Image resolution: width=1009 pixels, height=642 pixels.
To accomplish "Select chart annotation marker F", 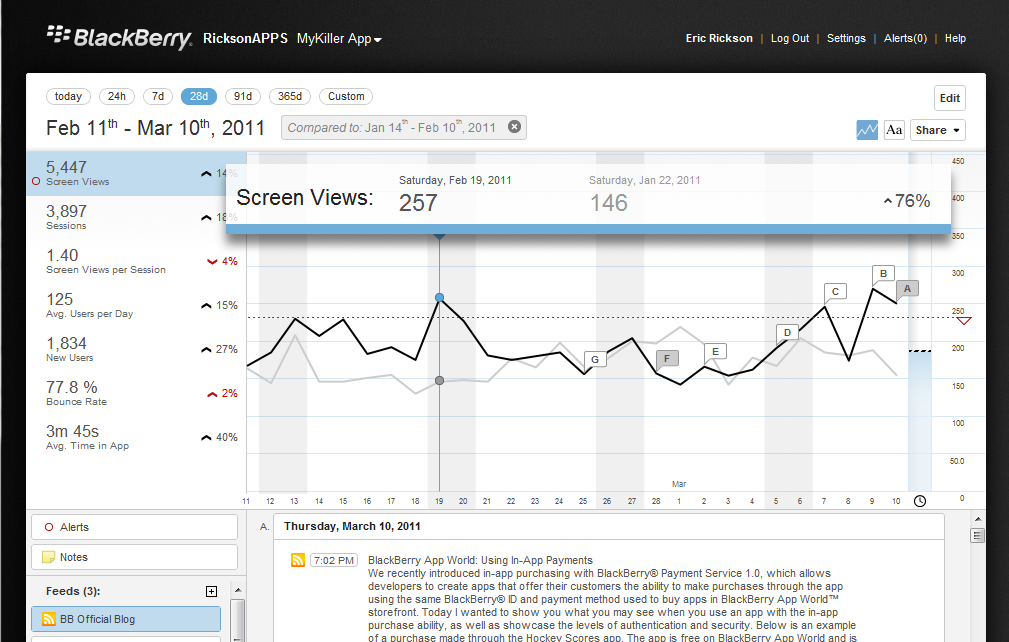I will 667,359.
